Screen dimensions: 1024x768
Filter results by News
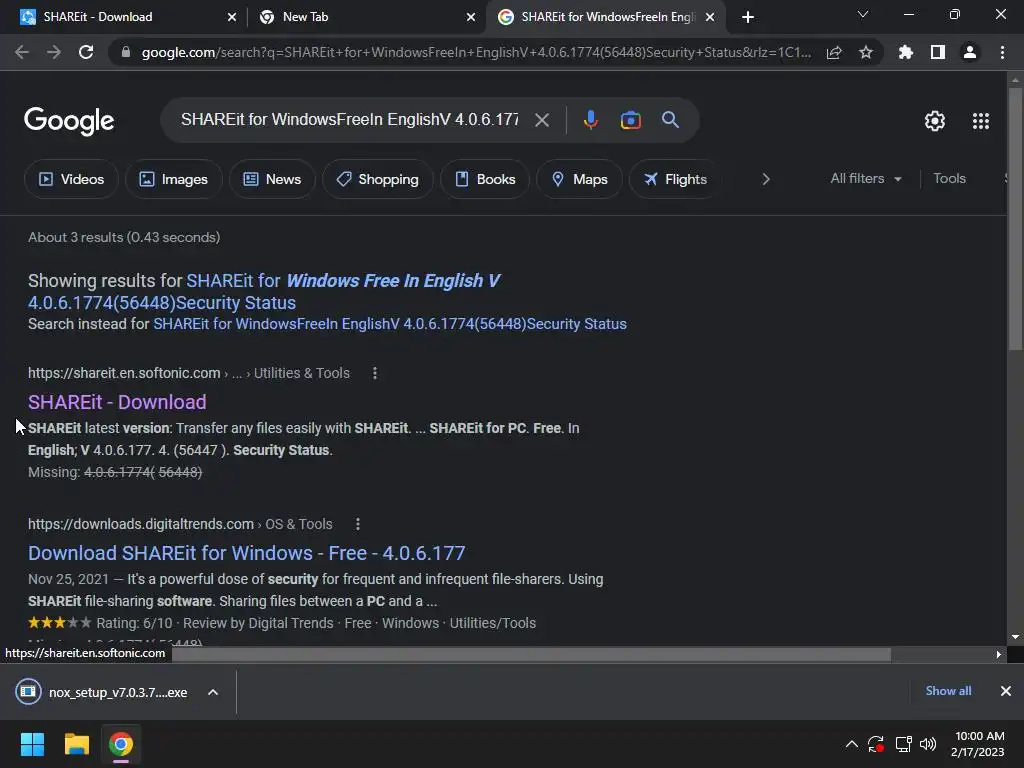[272, 179]
